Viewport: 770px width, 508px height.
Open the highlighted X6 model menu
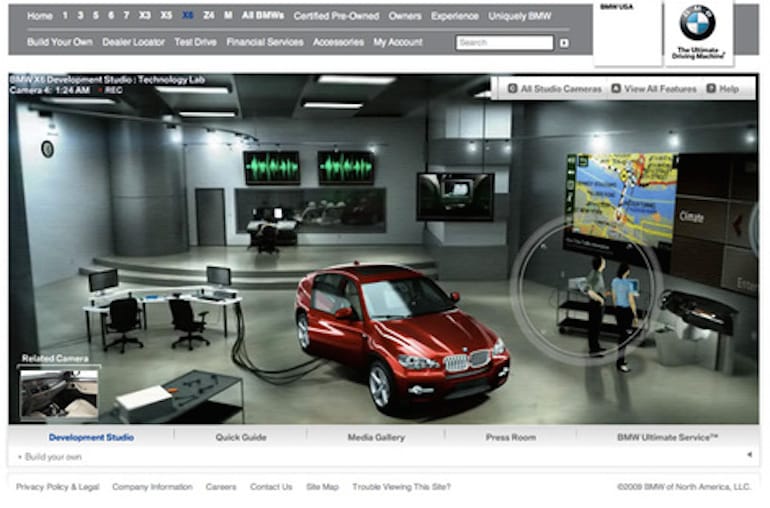click(188, 16)
